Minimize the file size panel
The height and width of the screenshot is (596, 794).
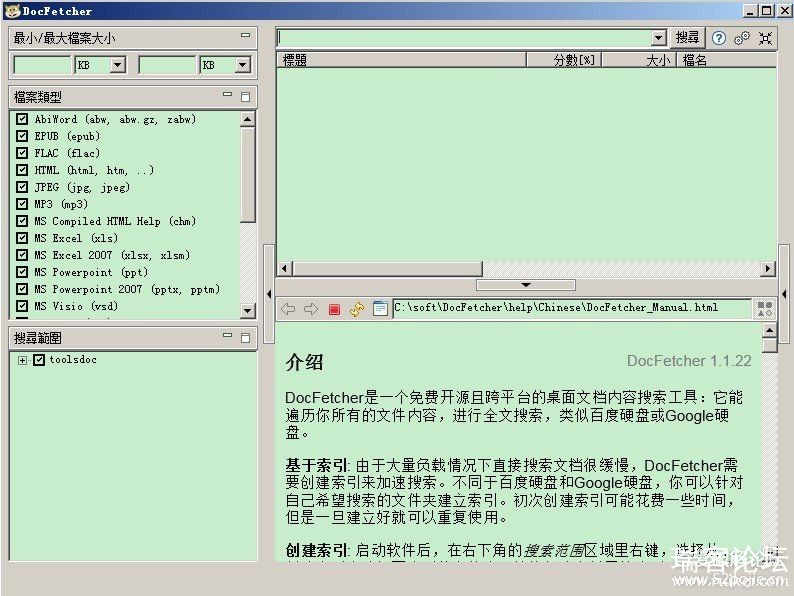point(246,35)
